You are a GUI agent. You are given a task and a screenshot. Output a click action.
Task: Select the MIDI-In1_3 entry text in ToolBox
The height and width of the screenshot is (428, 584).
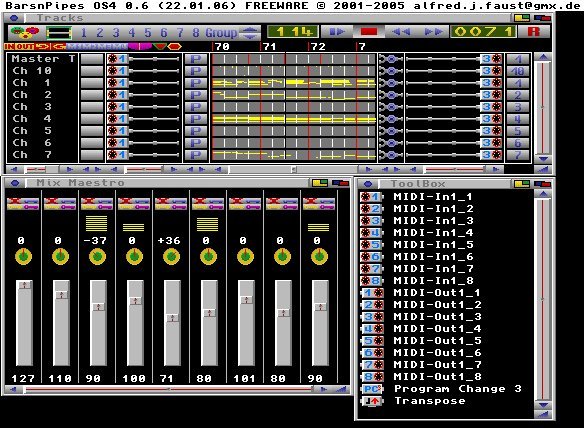pos(433,221)
